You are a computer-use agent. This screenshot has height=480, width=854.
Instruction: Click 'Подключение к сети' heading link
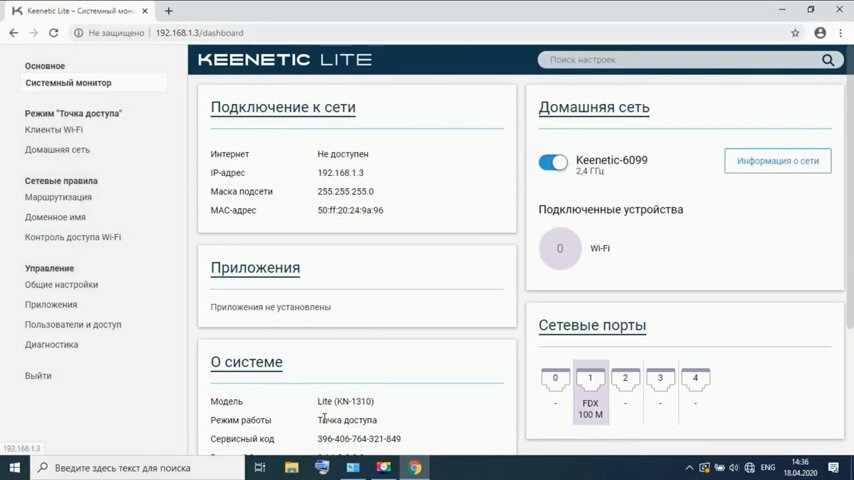pos(283,107)
